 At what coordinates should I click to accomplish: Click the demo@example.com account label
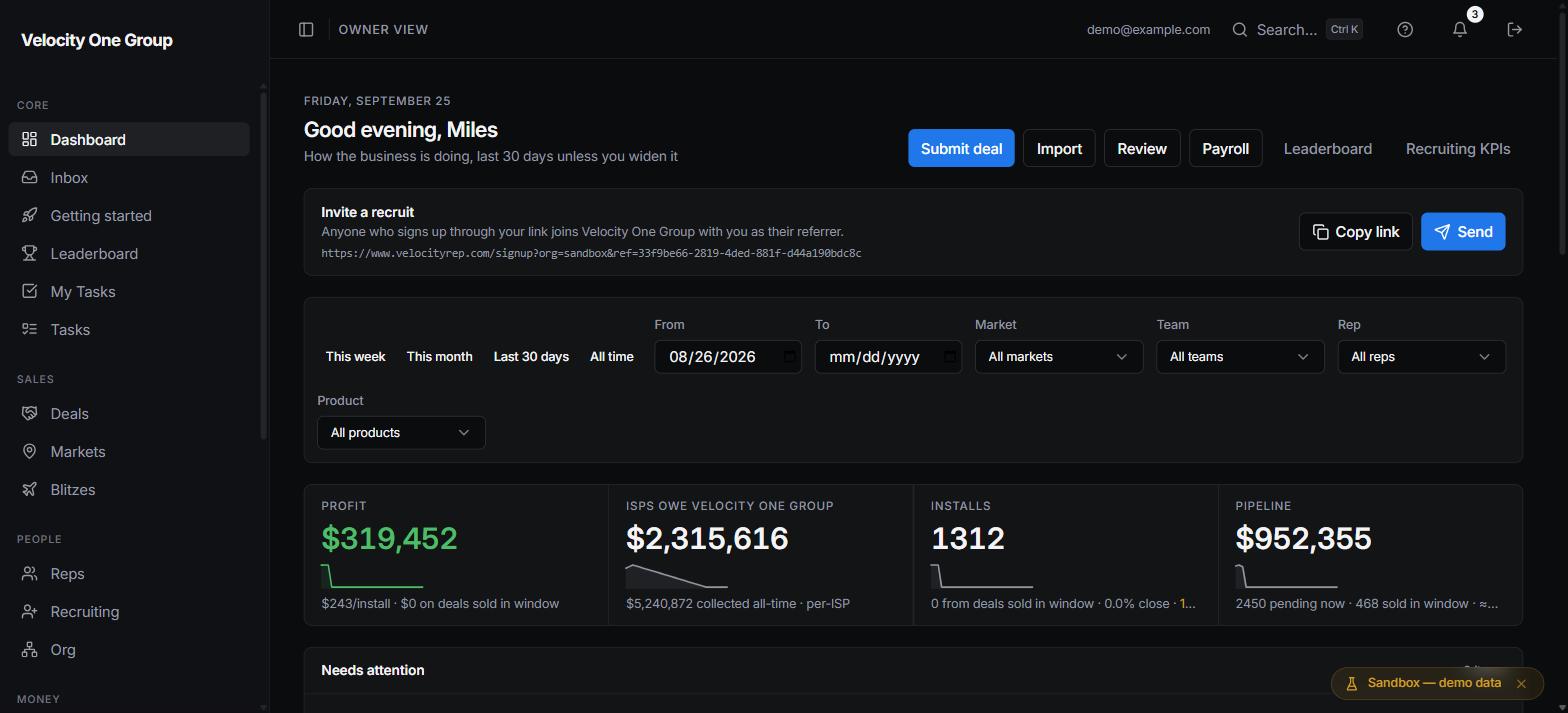click(1148, 30)
